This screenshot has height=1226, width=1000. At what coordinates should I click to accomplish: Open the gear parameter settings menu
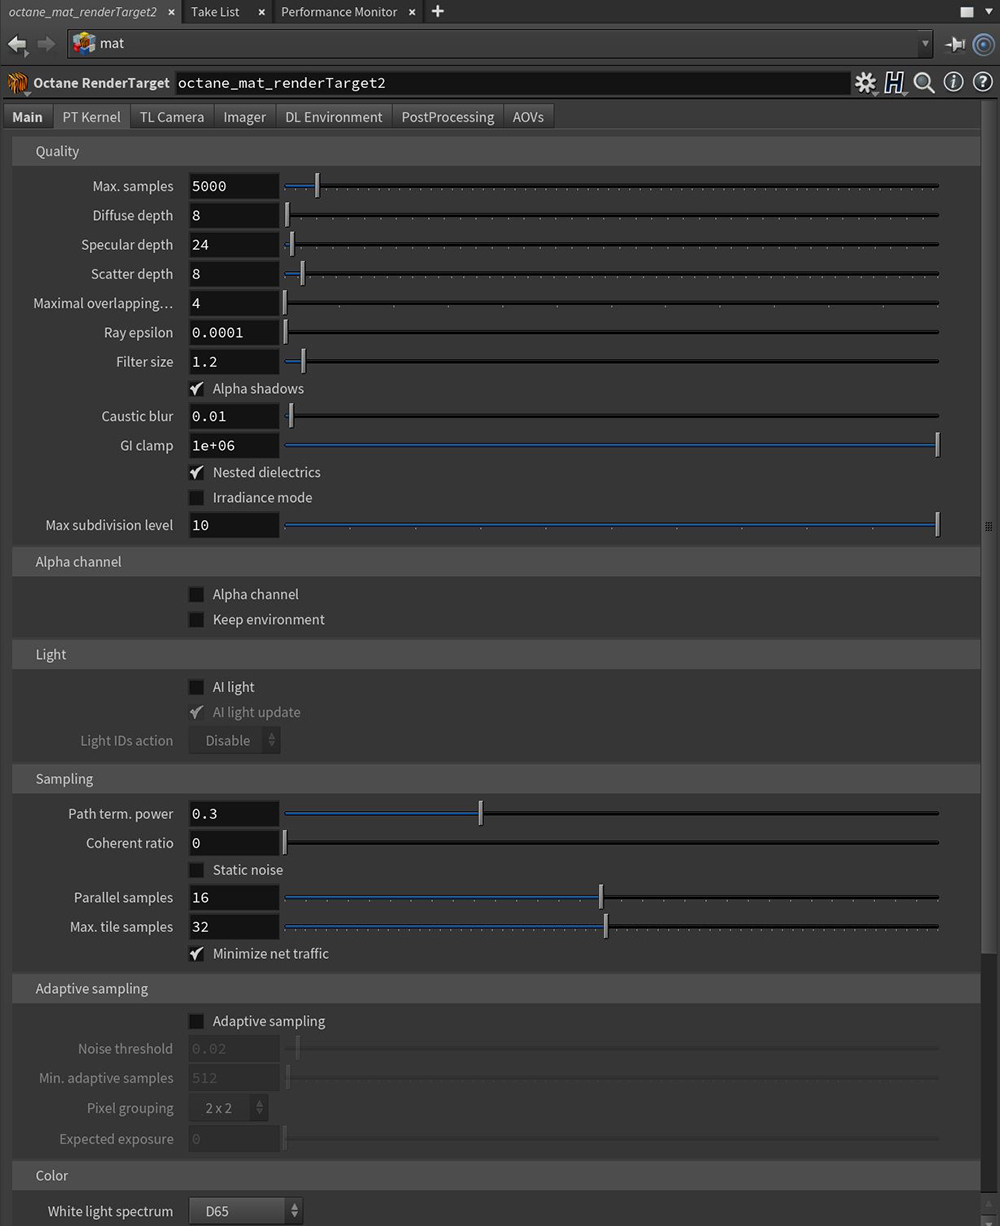(865, 83)
